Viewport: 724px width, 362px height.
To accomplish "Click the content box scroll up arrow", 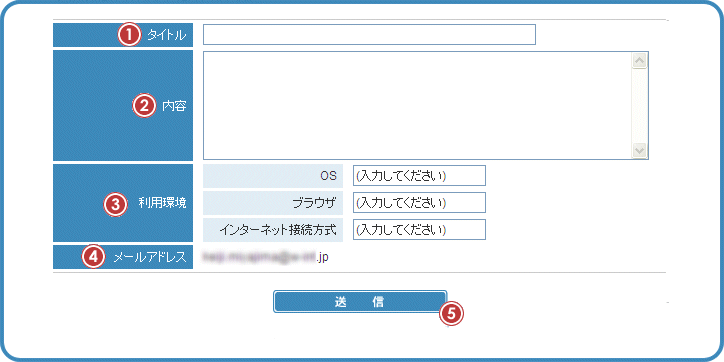I will pos(640,61).
